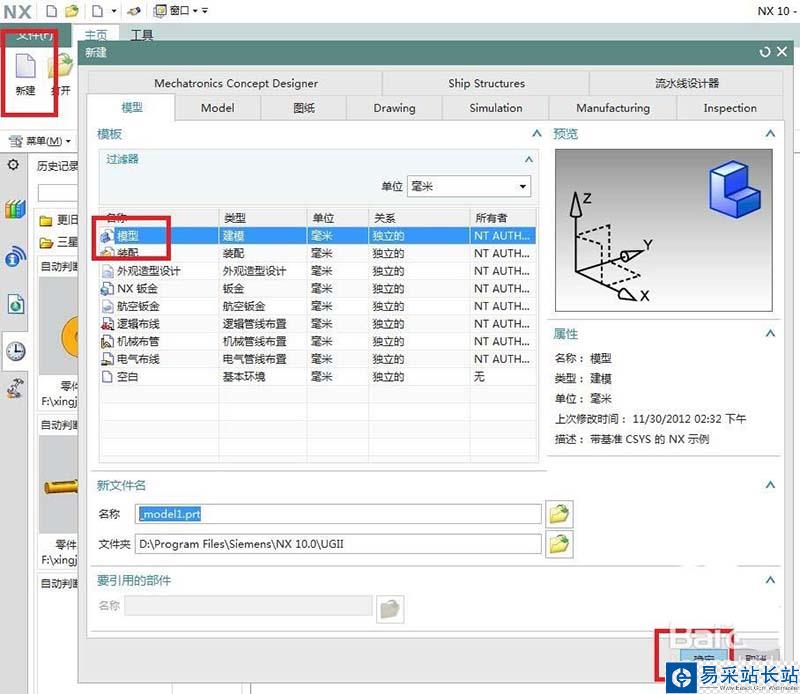Switch to the 工具 ribbon tab
Viewport: 800px width, 694px height.
(x=142, y=35)
